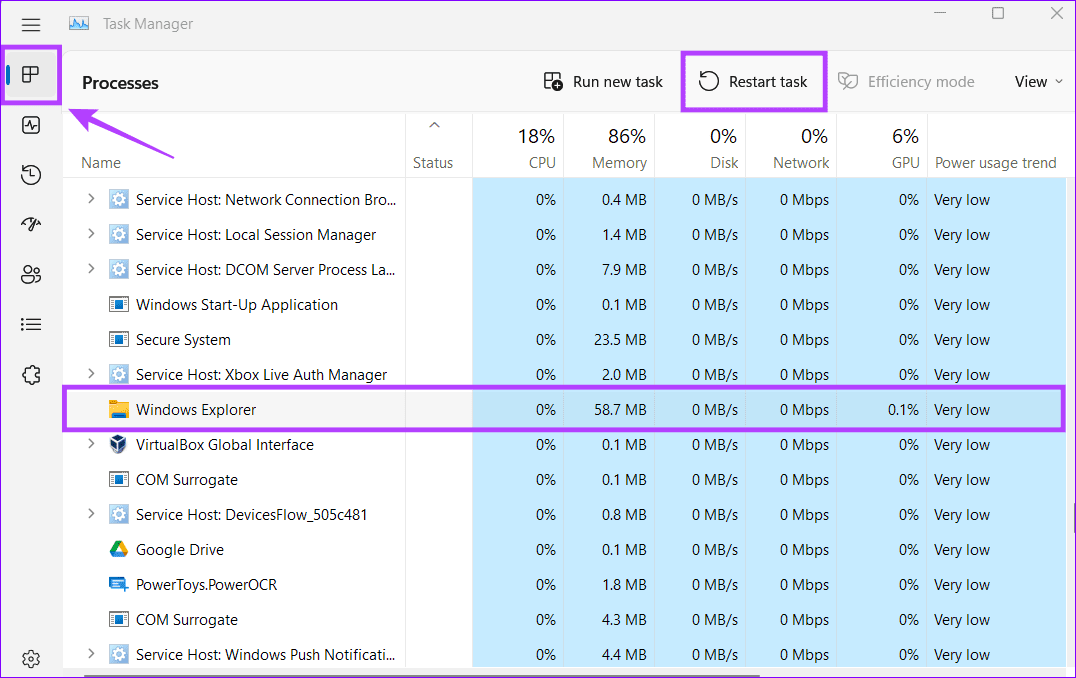
Task: Click the 4.4 MB memory cell
Action: 624,655
